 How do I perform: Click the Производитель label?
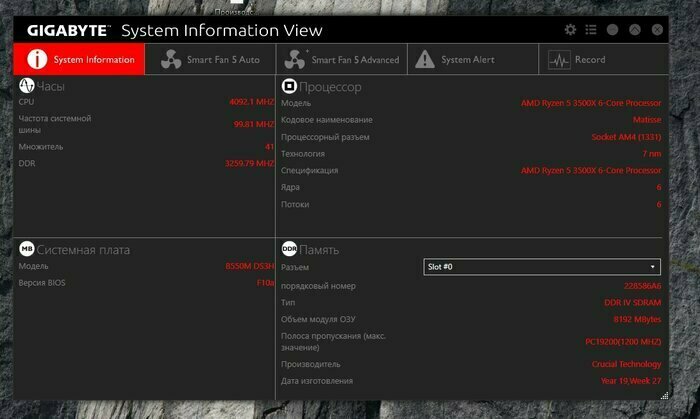[310, 364]
